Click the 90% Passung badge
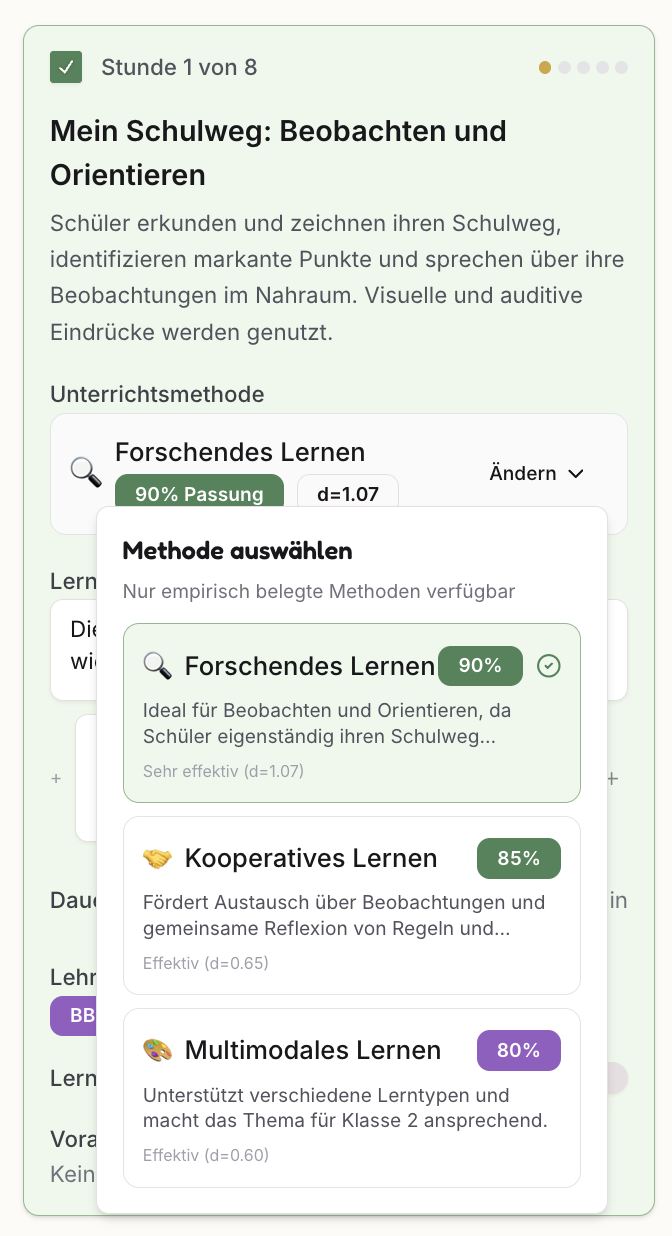The height and width of the screenshot is (1236, 672). tap(199, 494)
